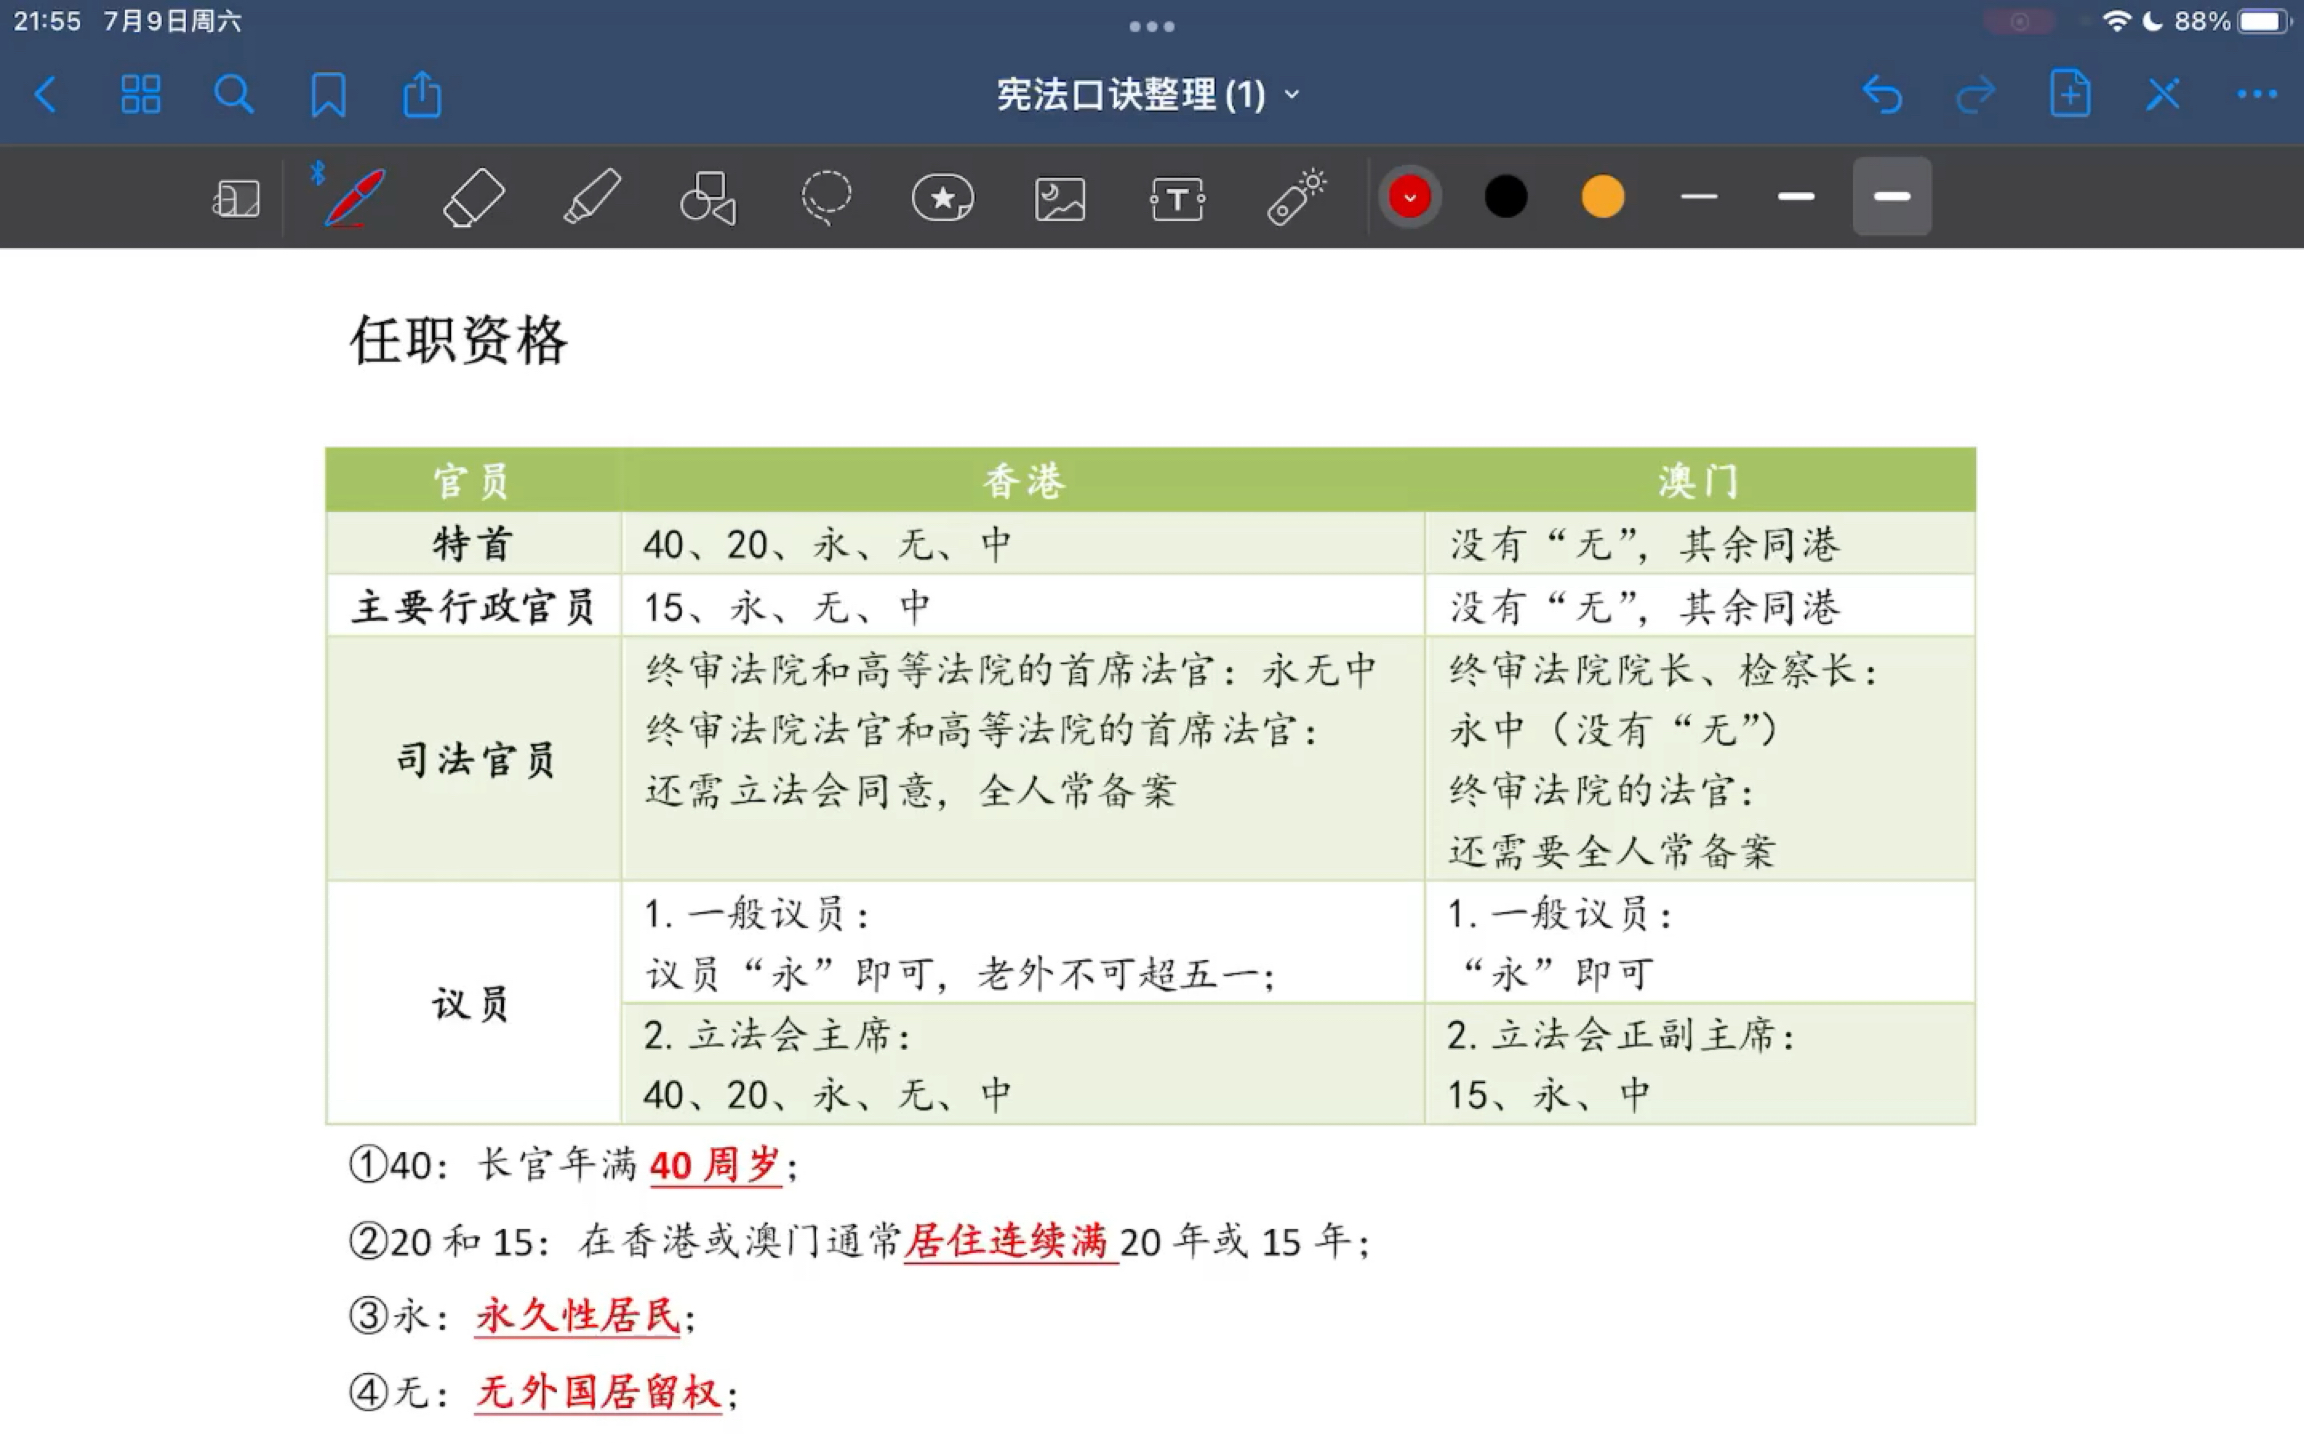Tap the status bar clock 21:55
Viewport: 2304px width, 1444px height.
tap(47, 21)
